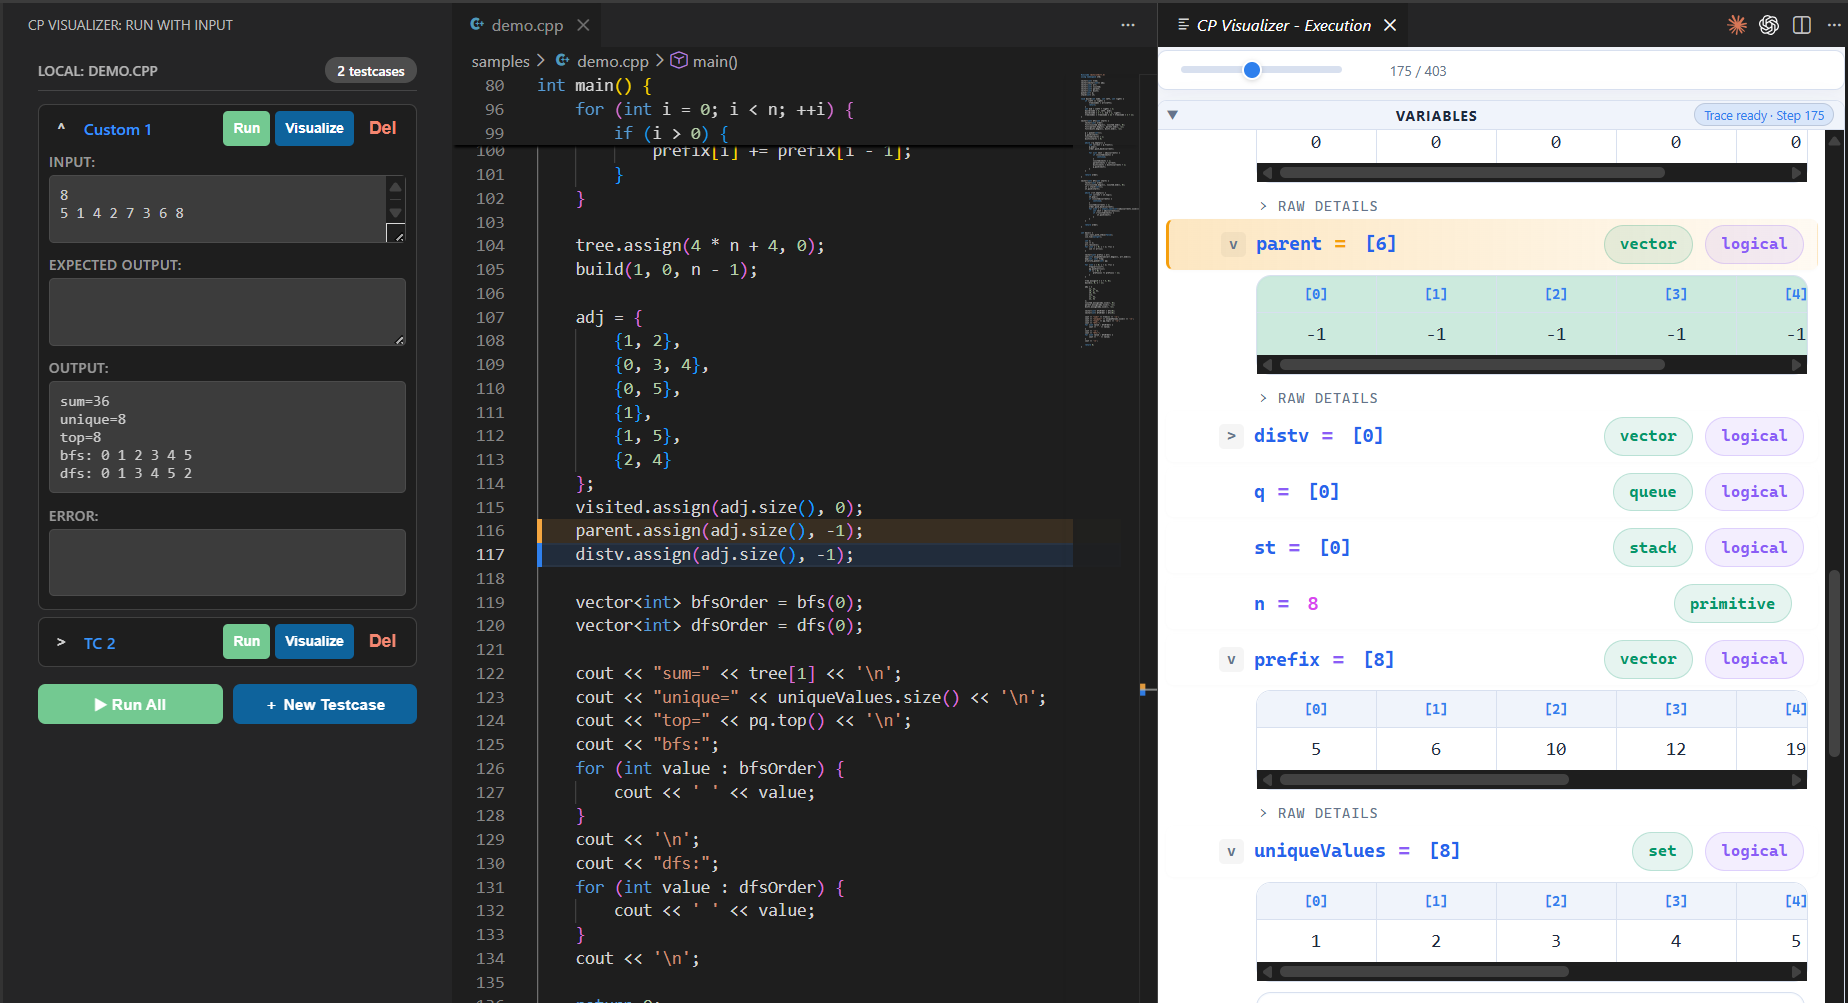Expand the distv variable row
The height and width of the screenshot is (1003, 1848).
click(x=1231, y=436)
